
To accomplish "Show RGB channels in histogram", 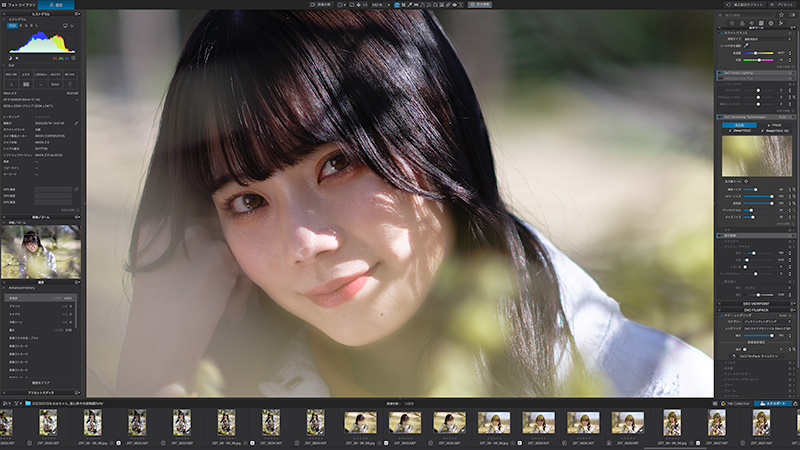I will (x=12, y=25).
